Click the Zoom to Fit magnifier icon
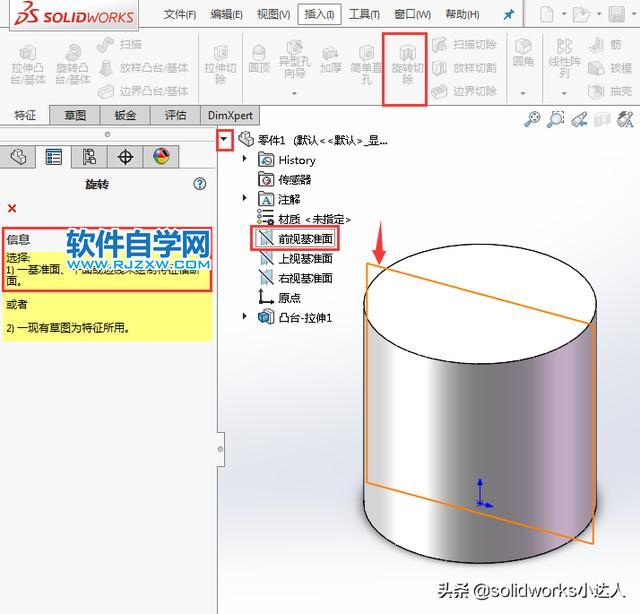This screenshot has height=614, width=640. point(532,119)
